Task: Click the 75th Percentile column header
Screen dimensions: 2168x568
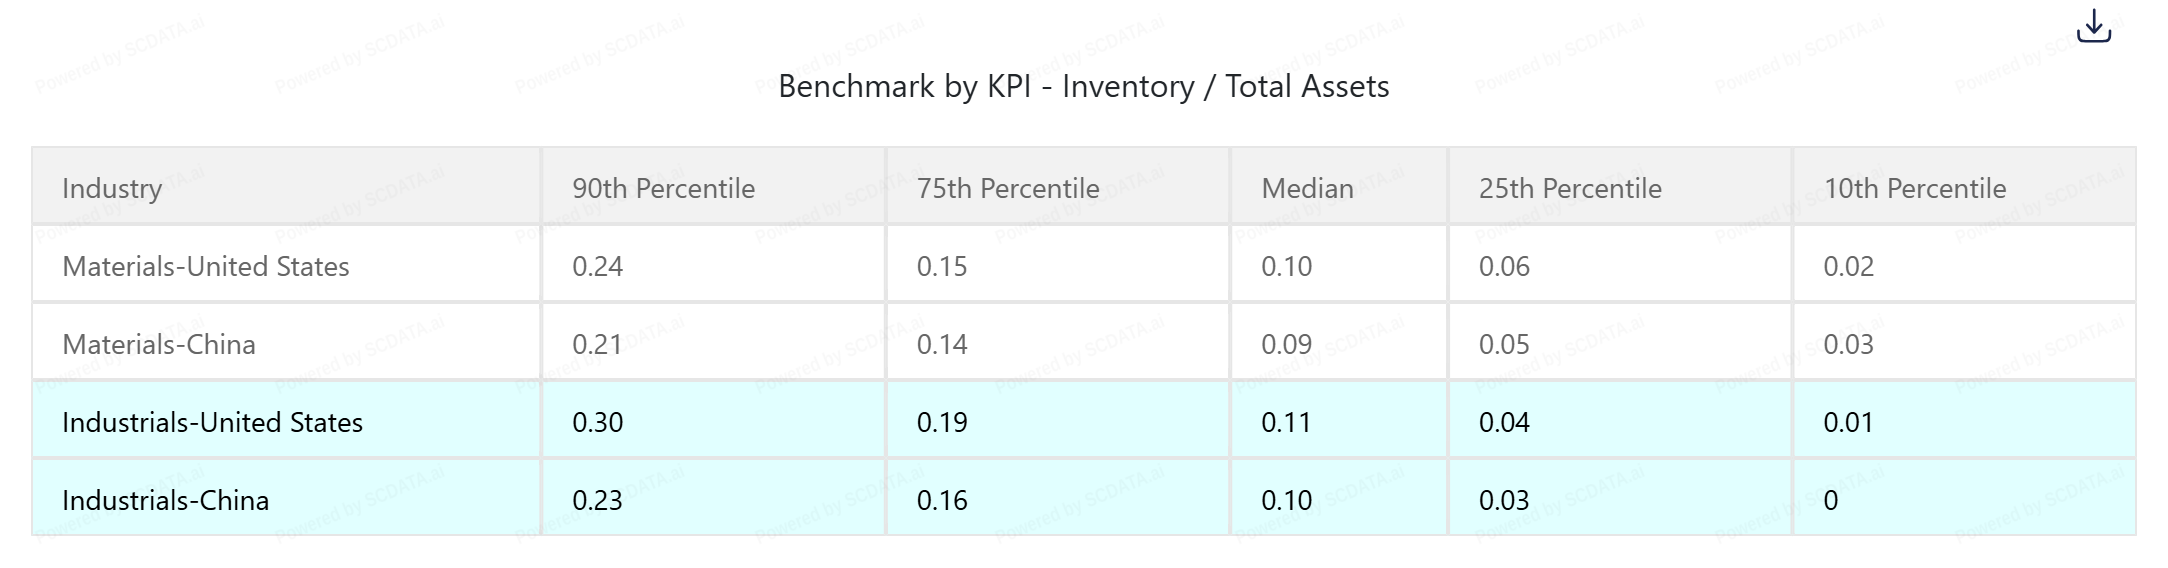Action: click(x=1008, y=188)
